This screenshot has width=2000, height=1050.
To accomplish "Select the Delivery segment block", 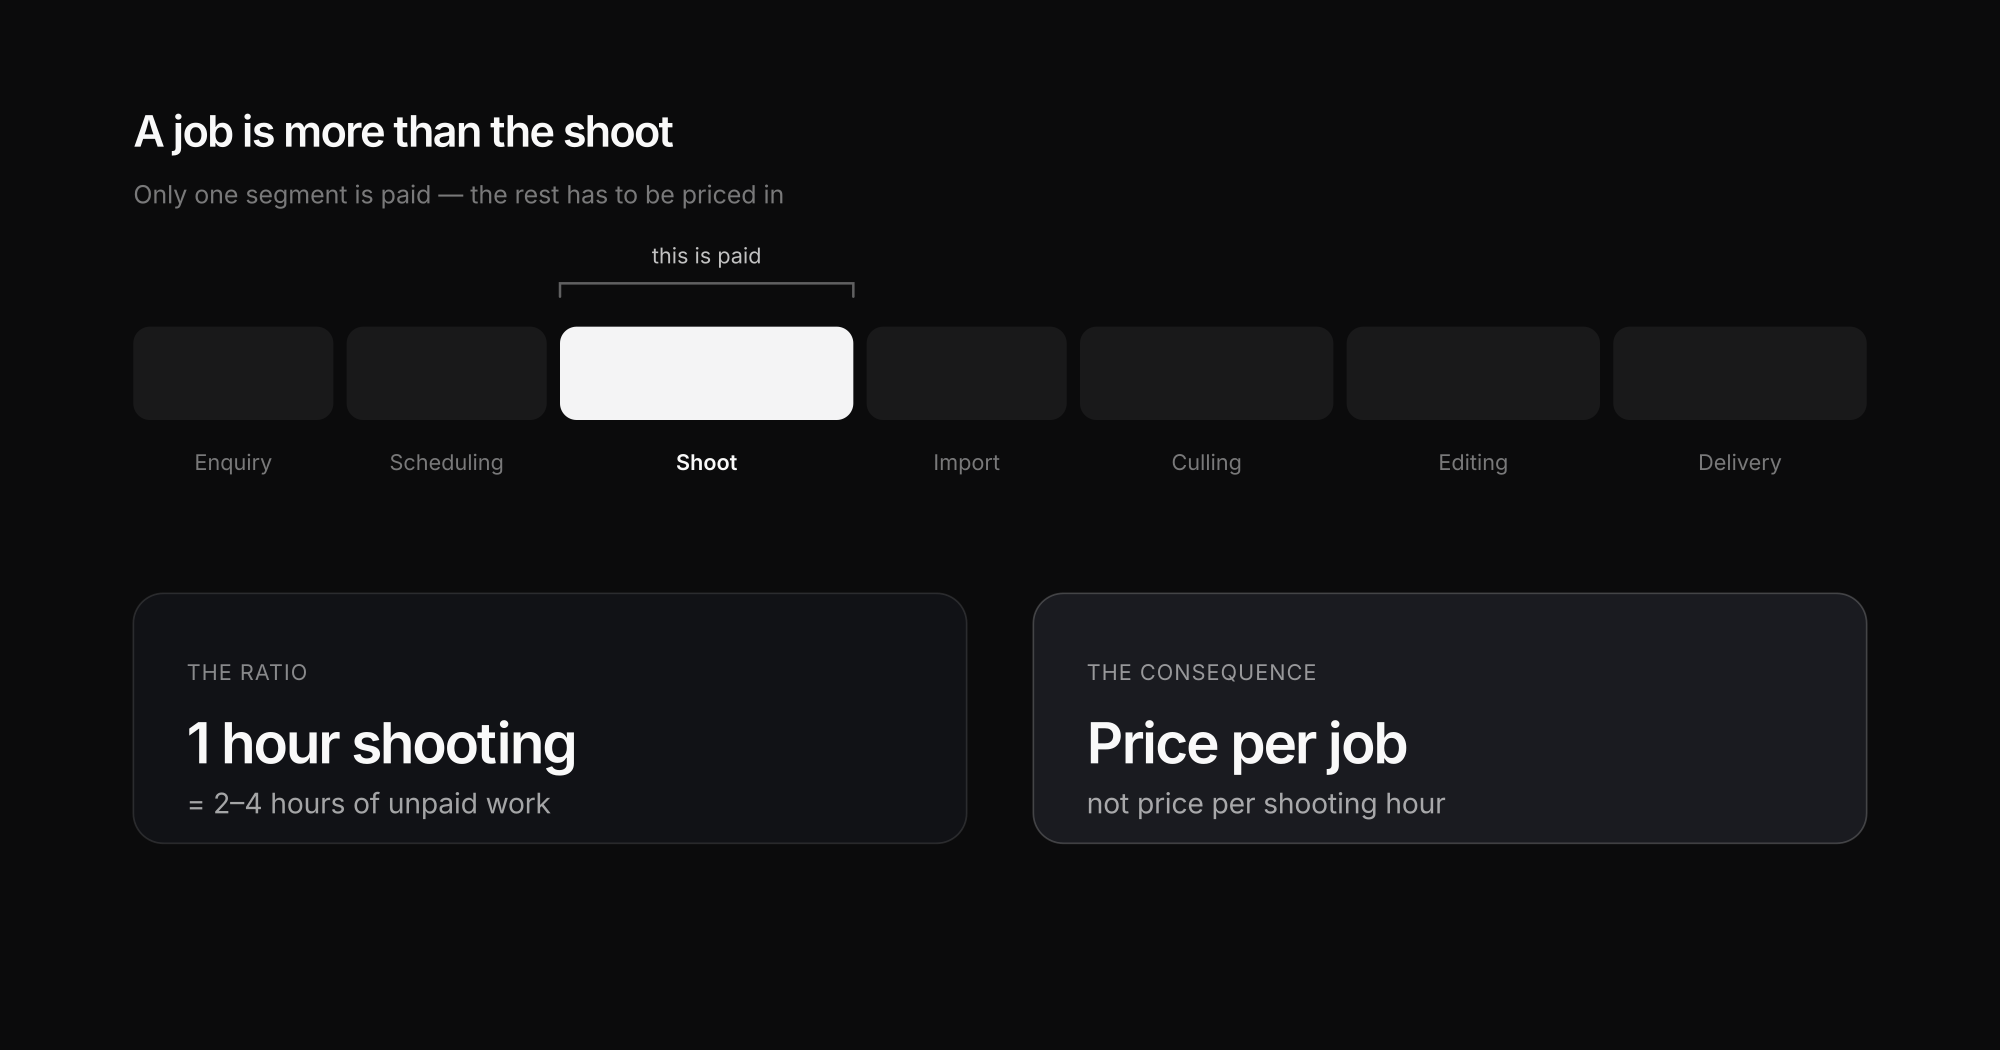I will pyautogui.click(x=1740, y=373).
